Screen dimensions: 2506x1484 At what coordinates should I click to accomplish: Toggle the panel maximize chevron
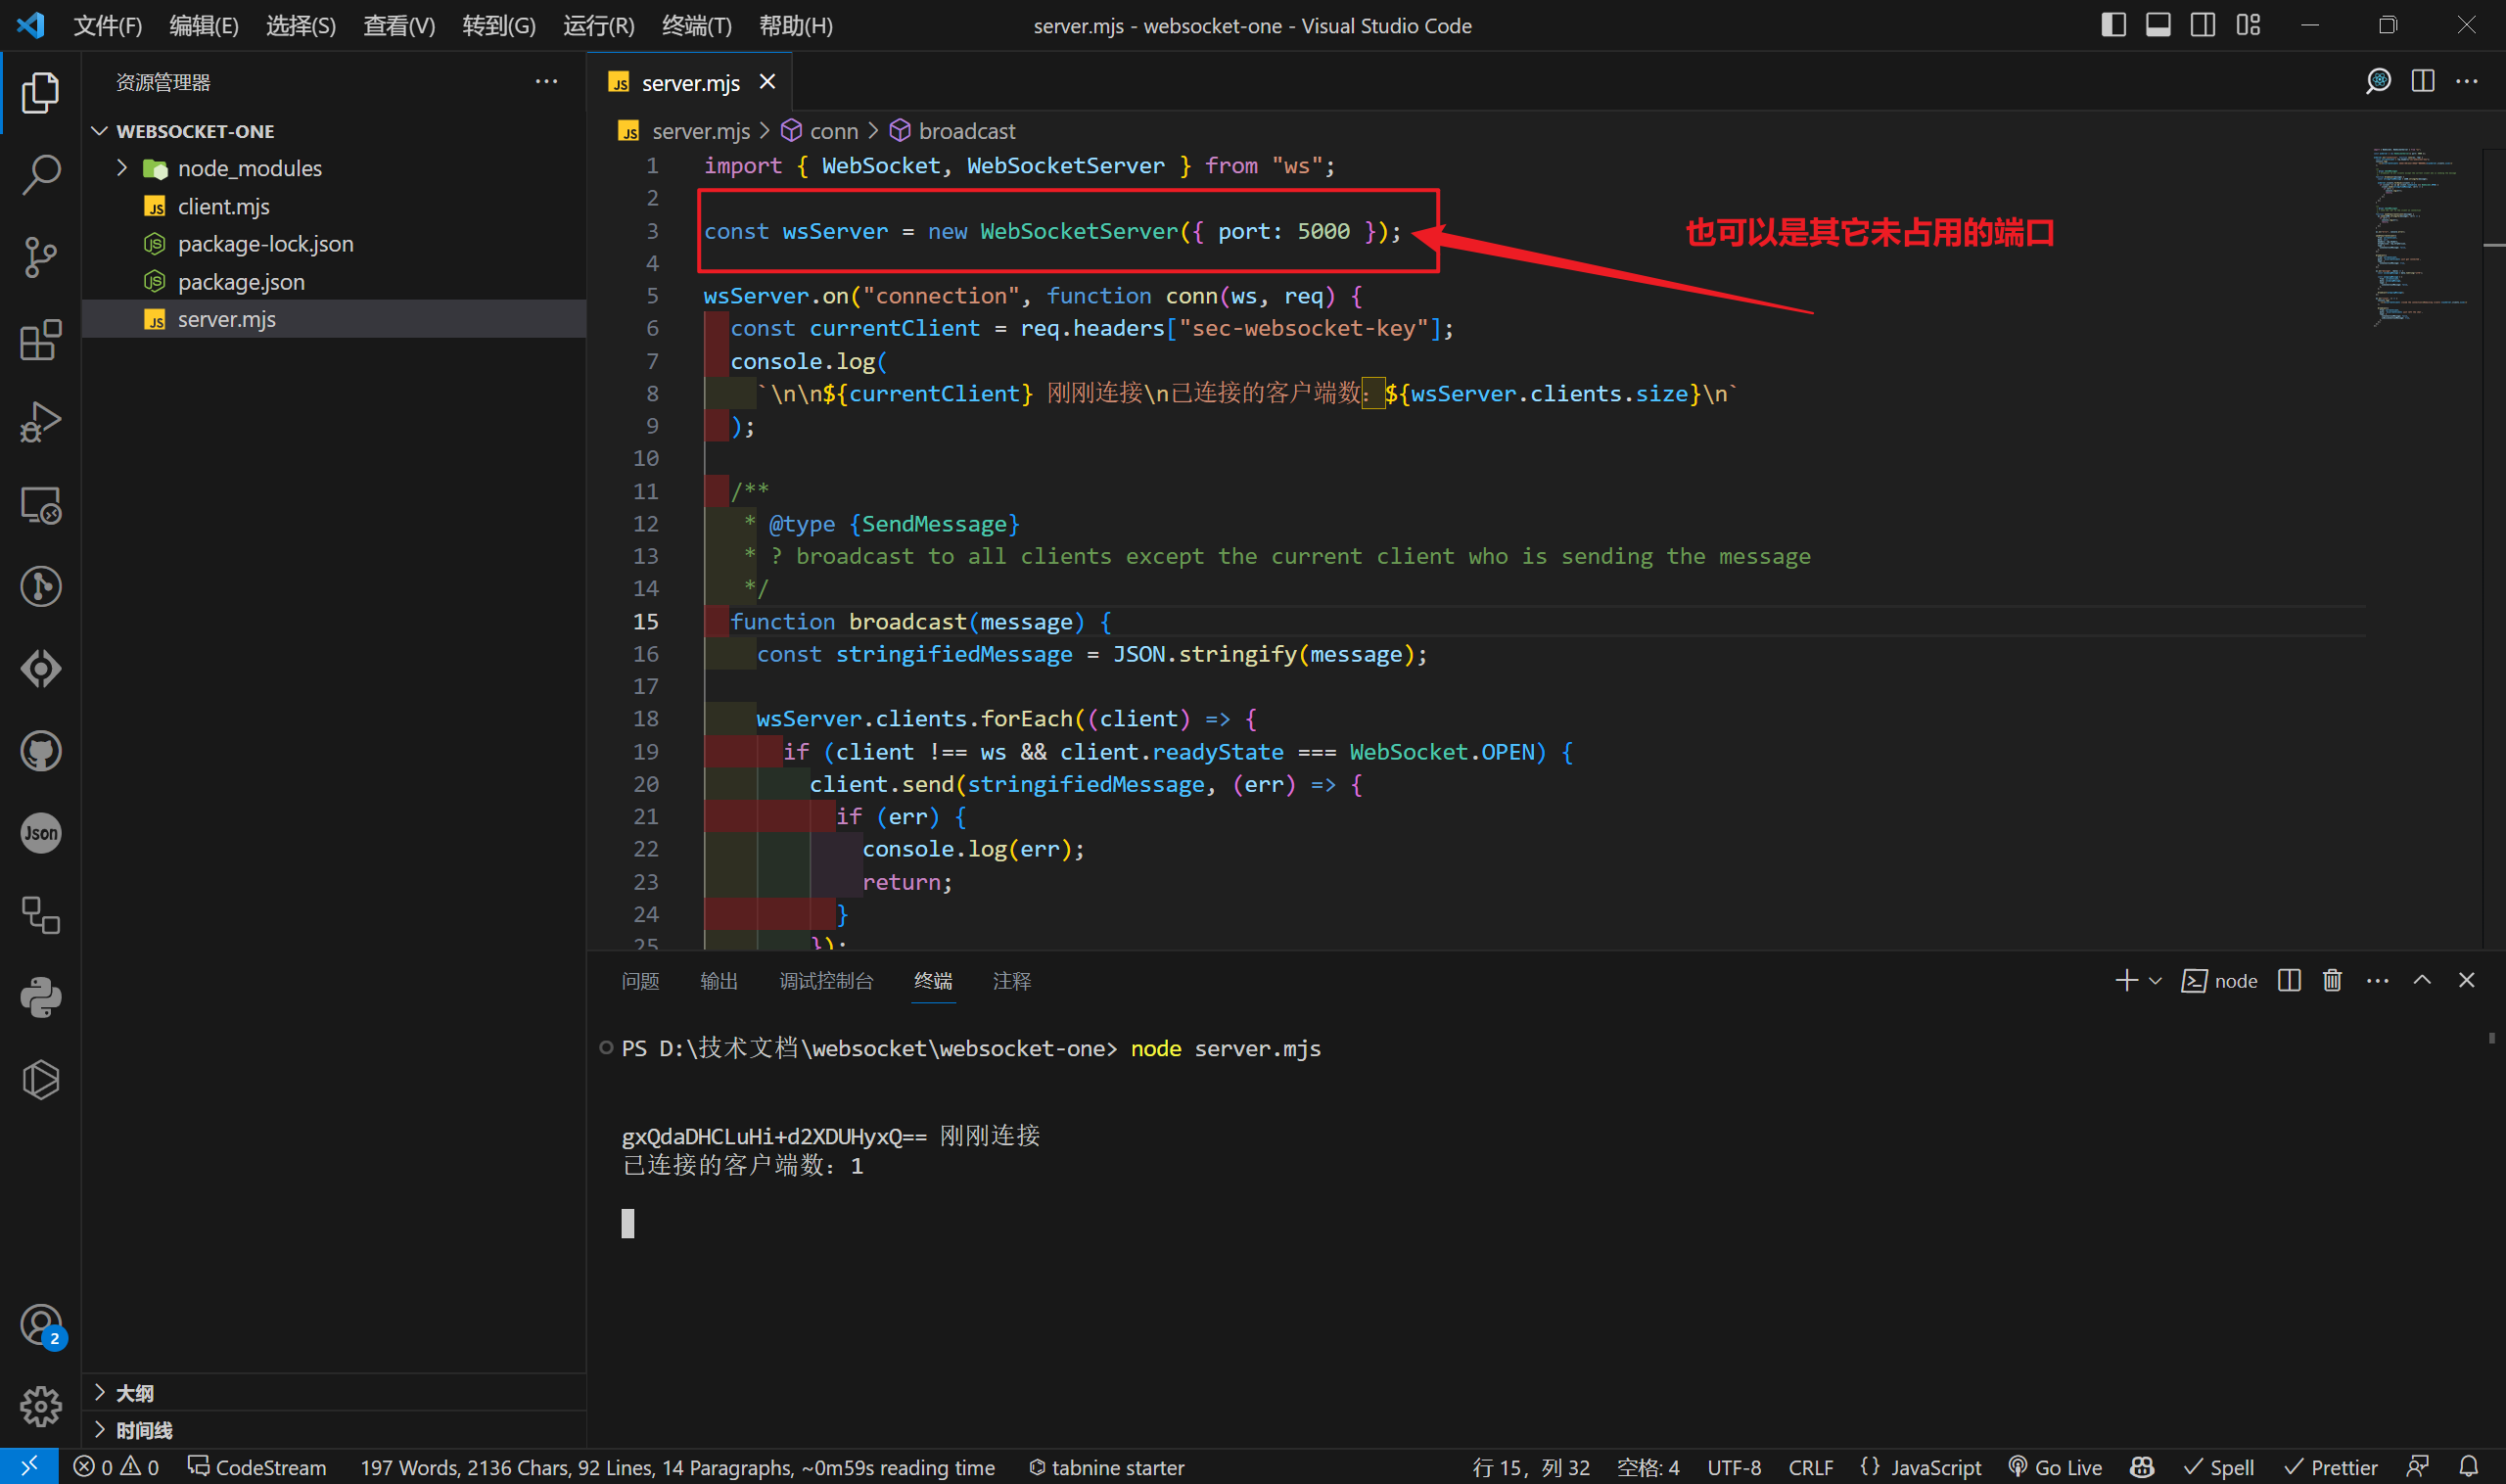[2423, 980]
